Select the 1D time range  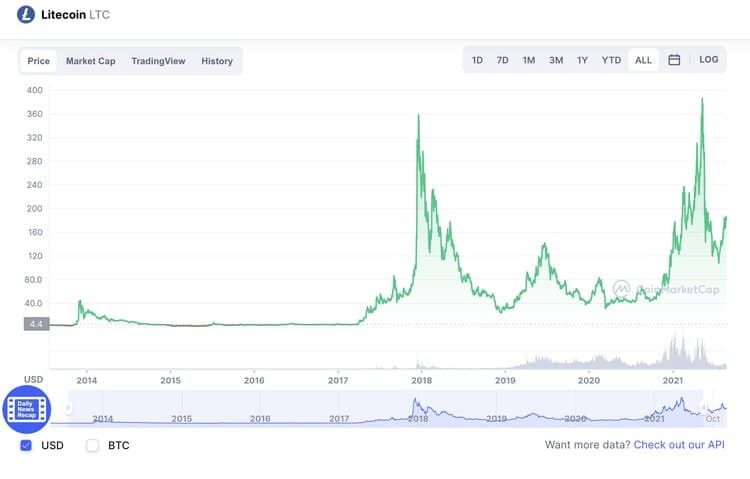[477, 60]
